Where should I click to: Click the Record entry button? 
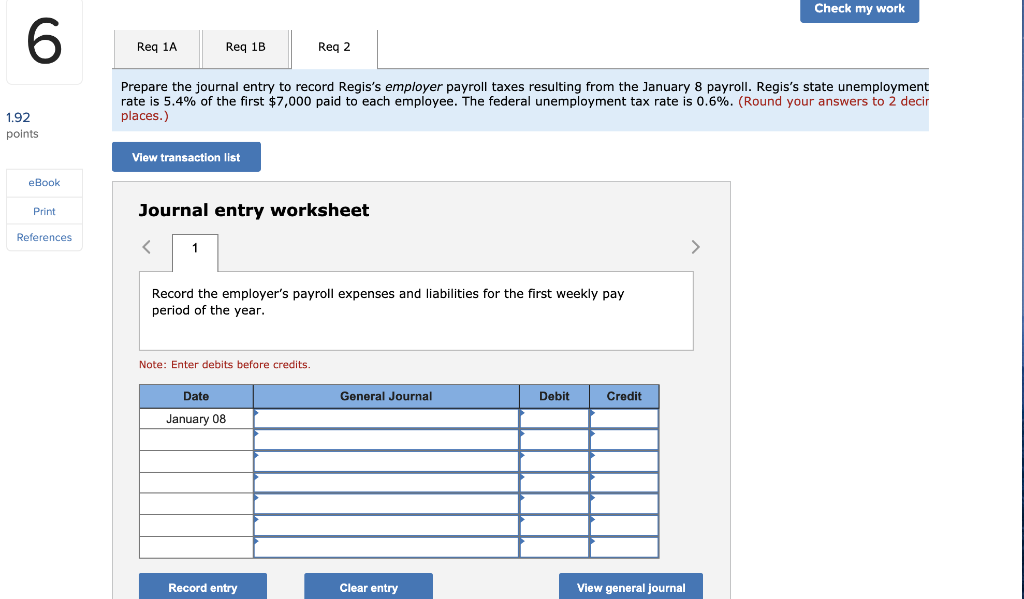tap(202, 586)
